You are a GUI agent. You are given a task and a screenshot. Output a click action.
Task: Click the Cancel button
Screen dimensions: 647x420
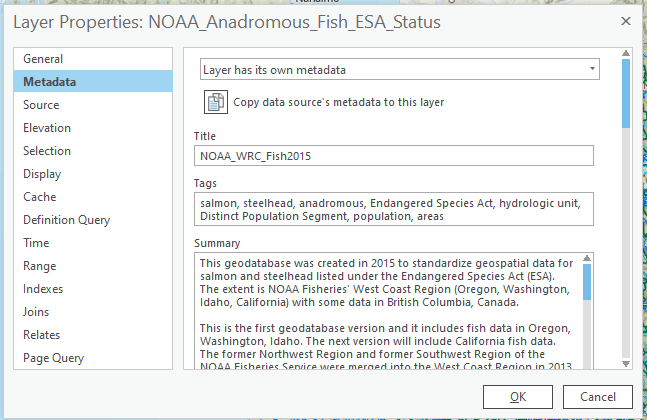[597, 397]
